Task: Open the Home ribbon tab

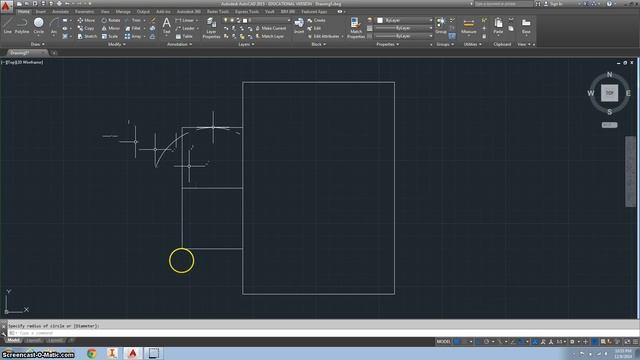Action: 24,11
